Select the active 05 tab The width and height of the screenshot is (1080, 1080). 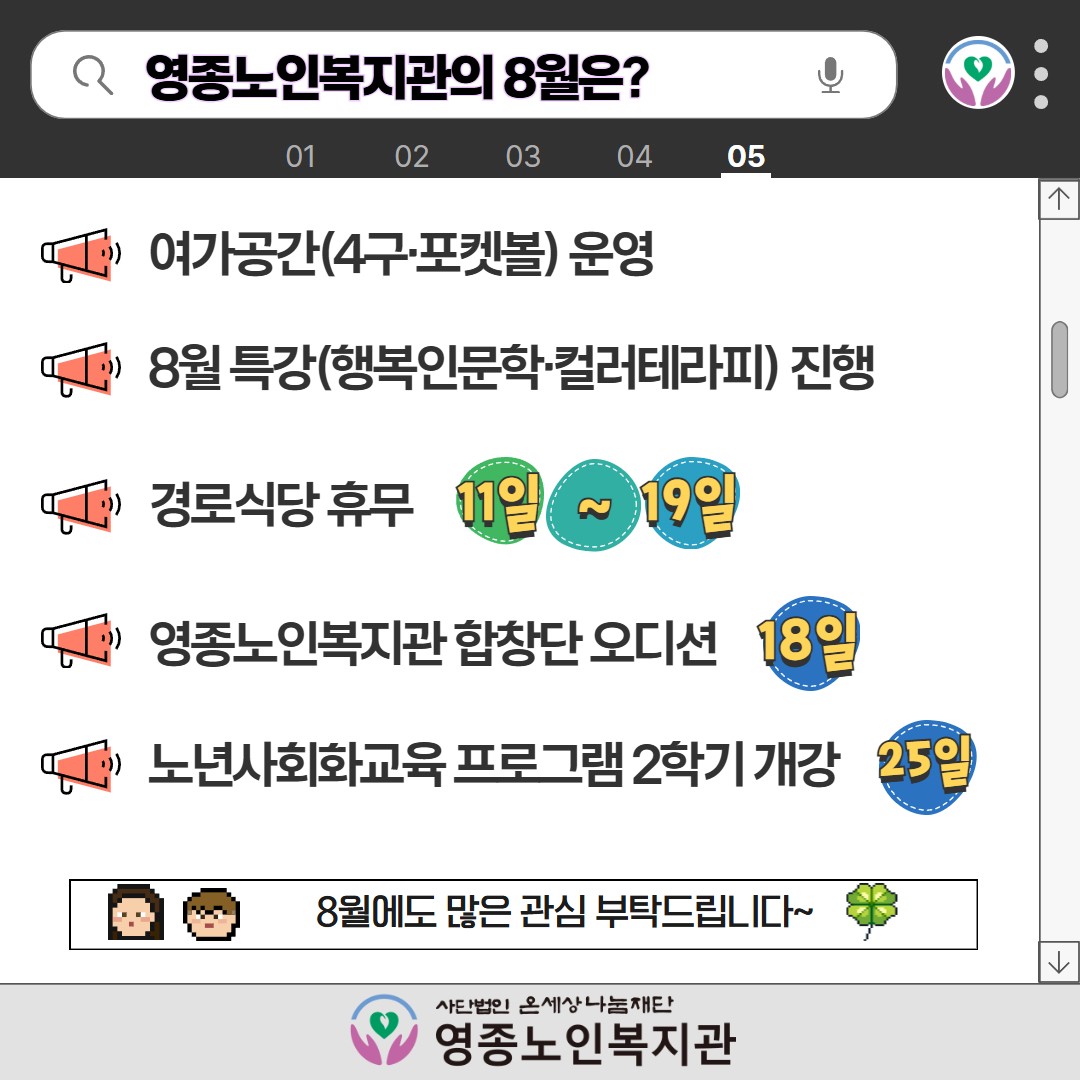(x=746, y=156)
